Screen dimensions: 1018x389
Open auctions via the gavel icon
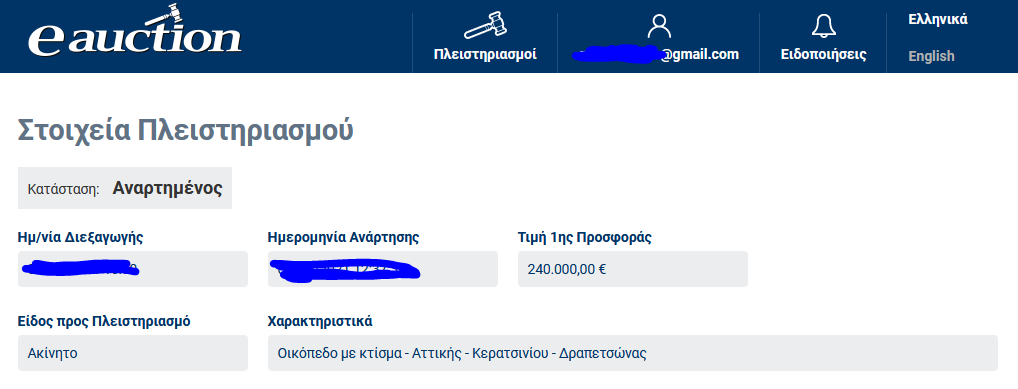485,25
